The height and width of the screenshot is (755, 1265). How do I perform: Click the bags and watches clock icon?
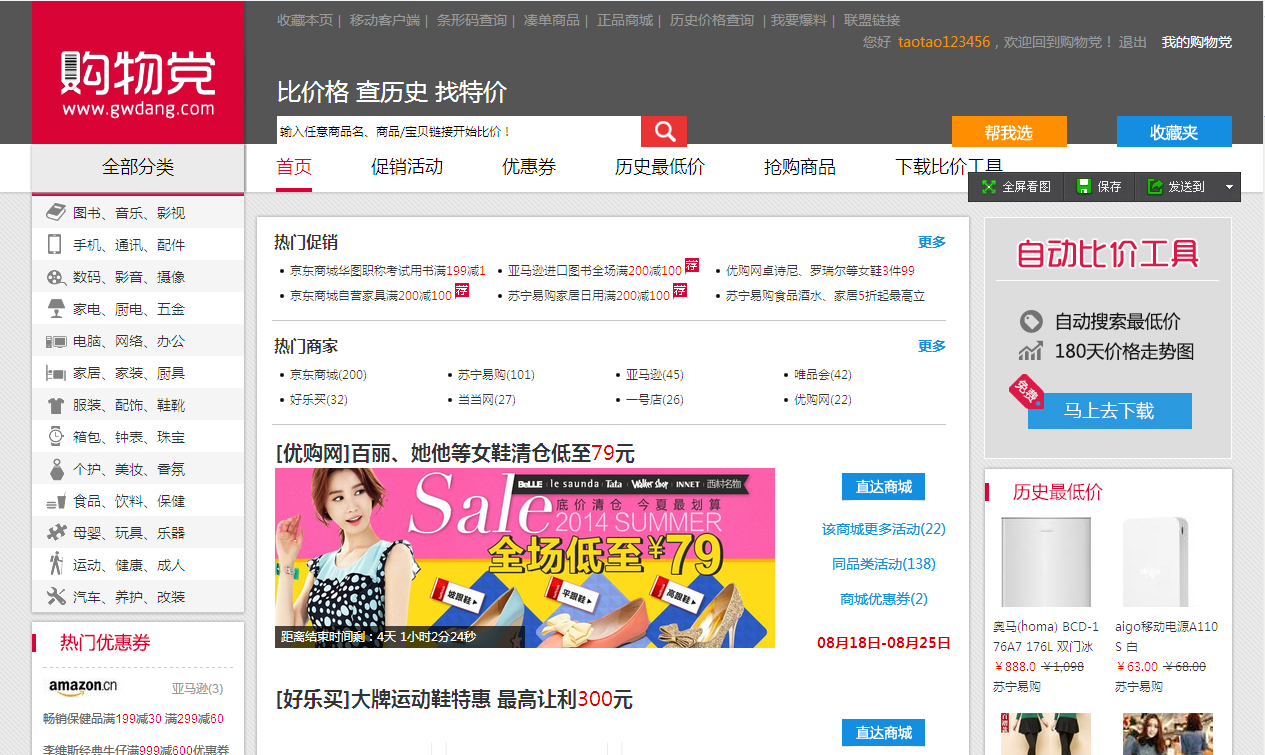point(56,436)
